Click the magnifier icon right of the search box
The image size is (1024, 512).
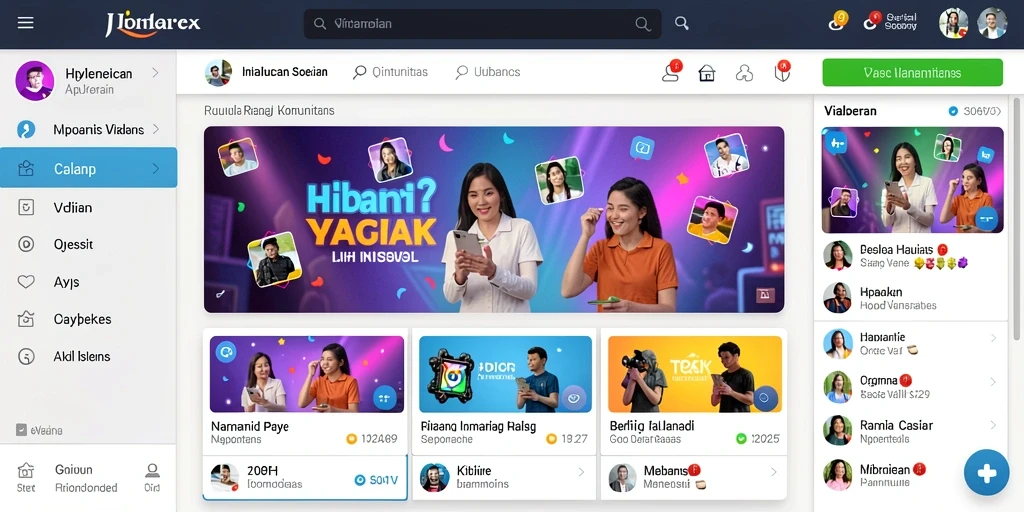pos(682,24)
